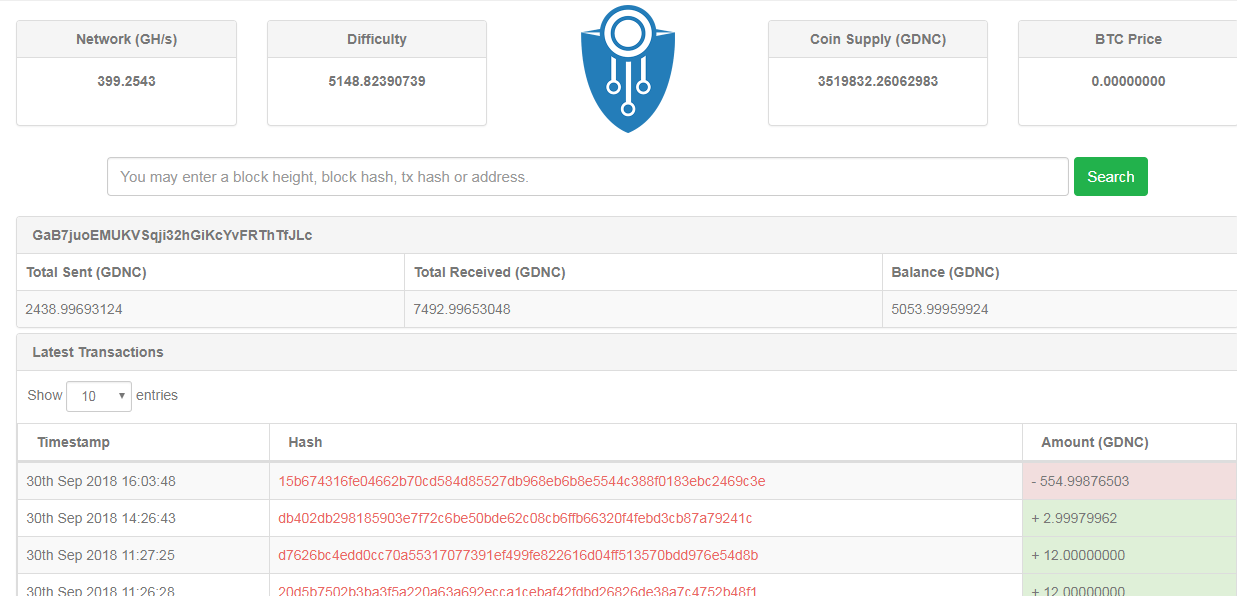Open transaction hash starting with db402db2981
Viewport: 1237px width, 596px height.
[x=515, y=518]
